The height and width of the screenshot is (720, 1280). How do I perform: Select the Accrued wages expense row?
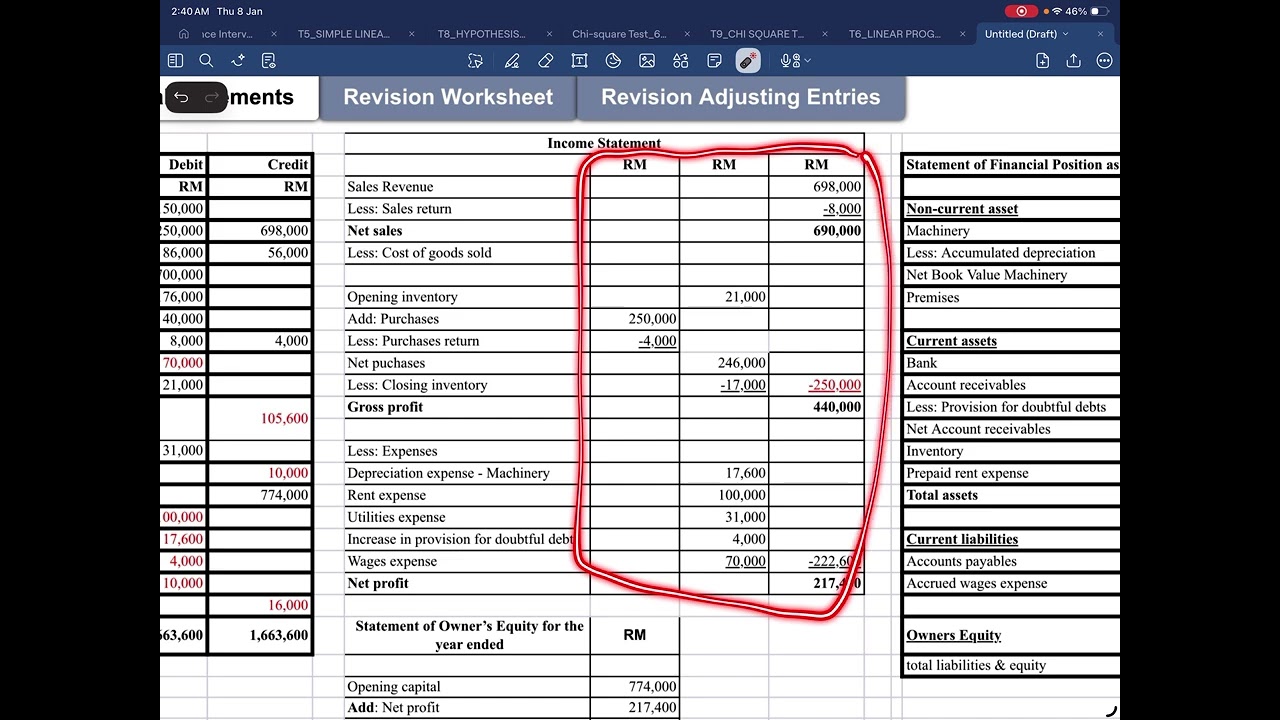pos(1011,583)
